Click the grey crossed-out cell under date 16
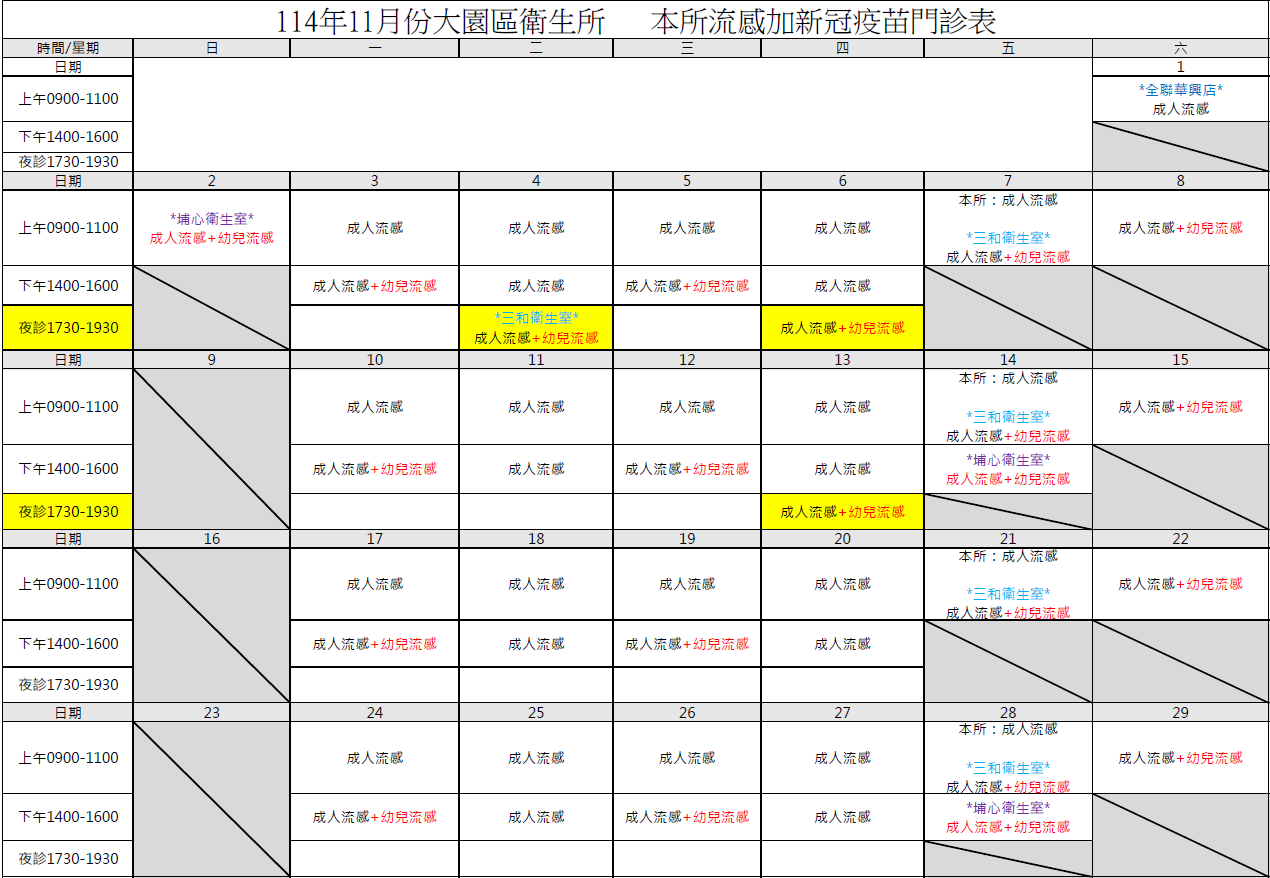Screen dimensions: 1270x878 click(211, 625)
